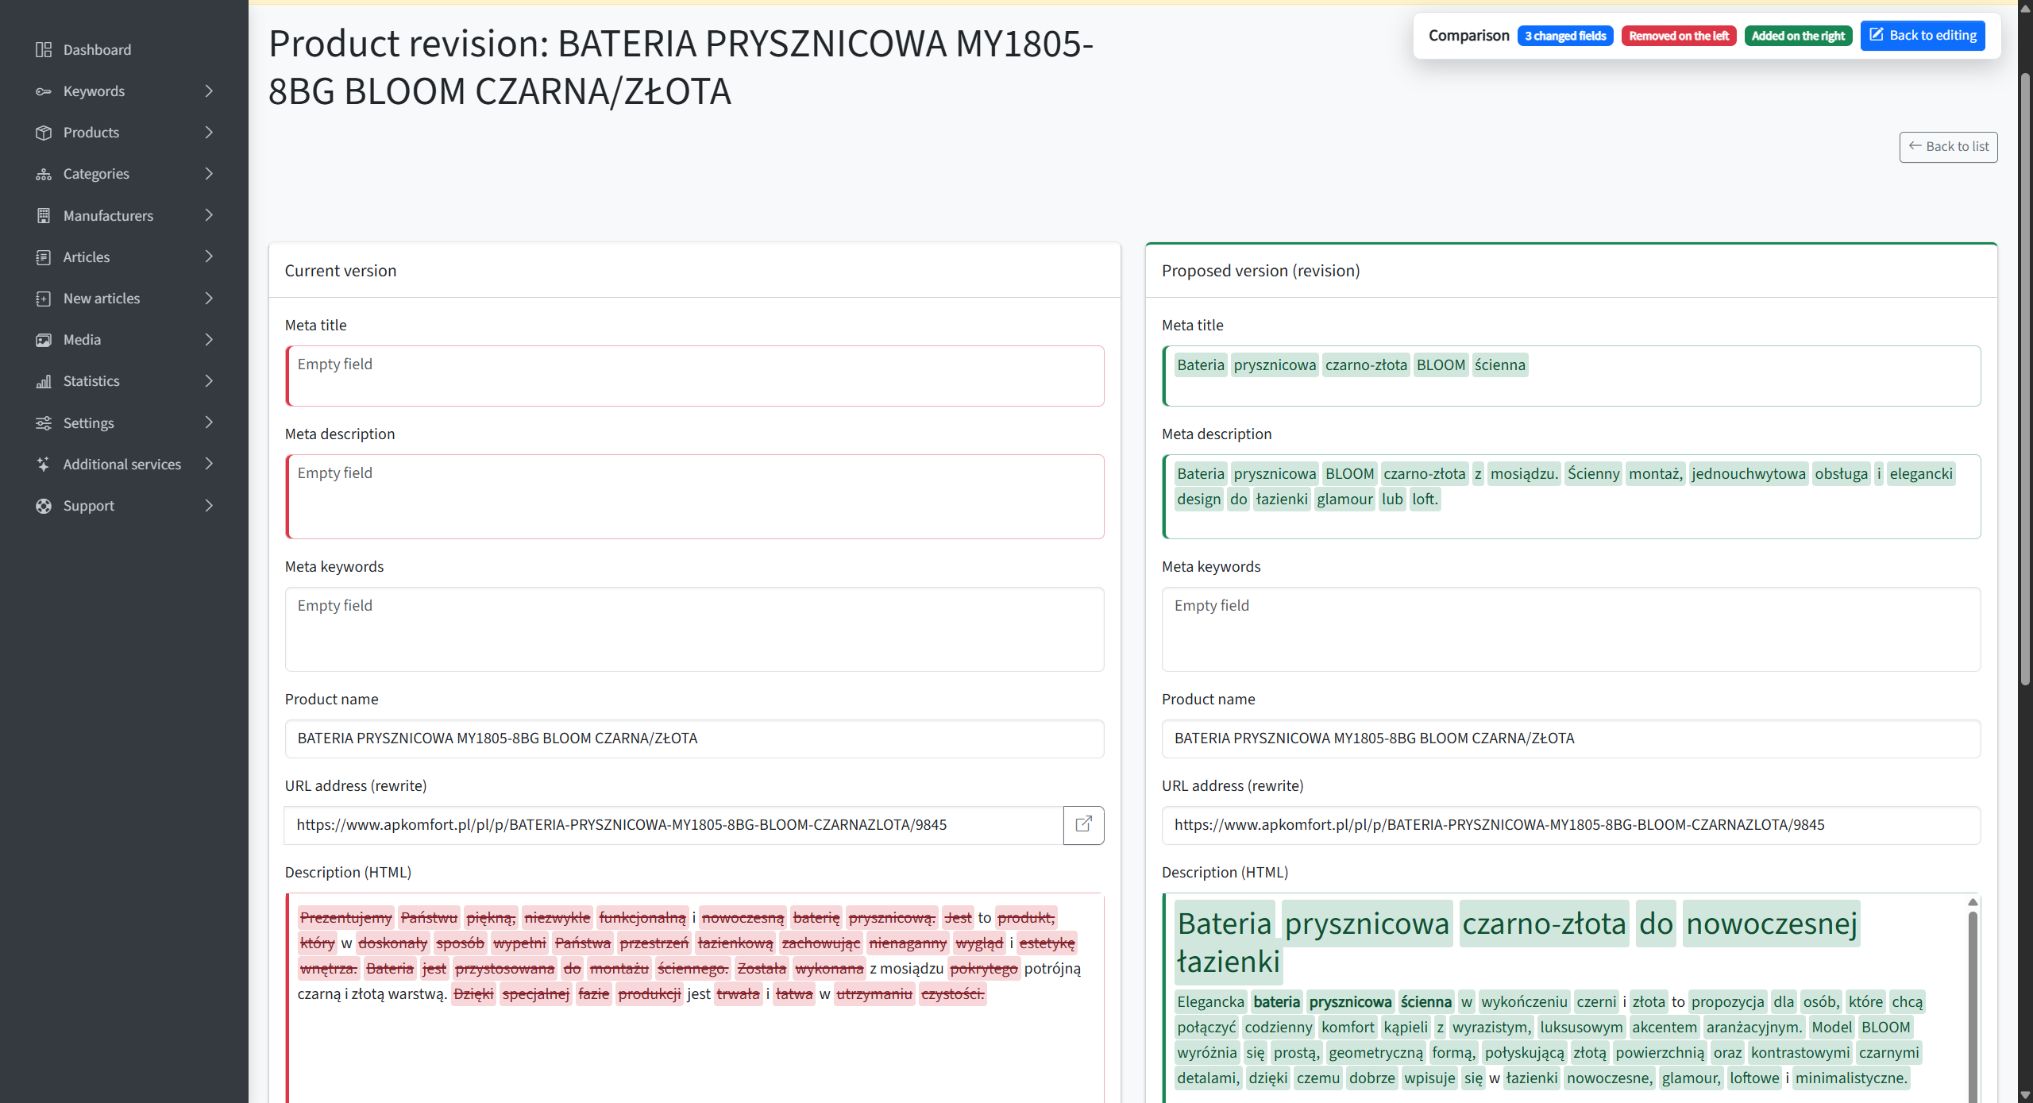Image resolution: width=2033 pixels, height=1103 pixels.
Task: Click the current version URL address field
Action: coord(673,825)
